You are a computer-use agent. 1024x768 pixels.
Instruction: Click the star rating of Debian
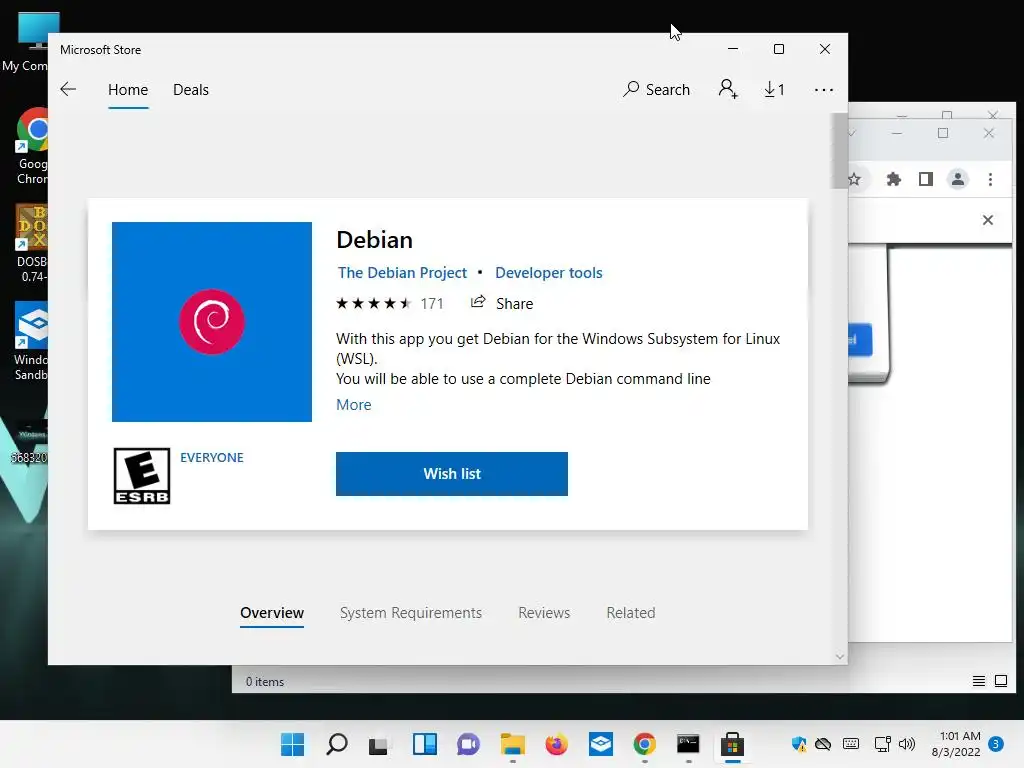[x=374, y=304]
